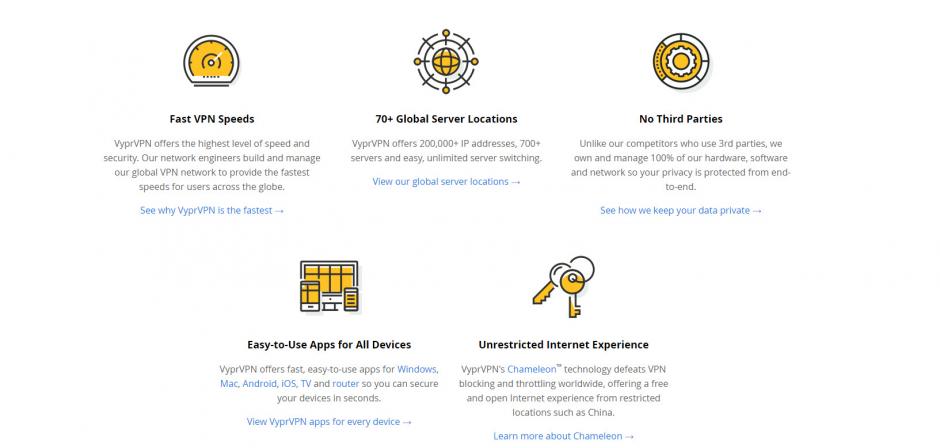Screen dimensions: 940x448
Task: Click the globe network icon
Action: click(446, 61)
